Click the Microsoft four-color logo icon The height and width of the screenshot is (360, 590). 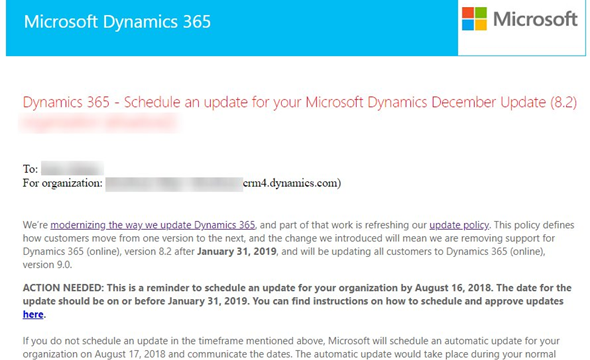(x=474, y=18)
